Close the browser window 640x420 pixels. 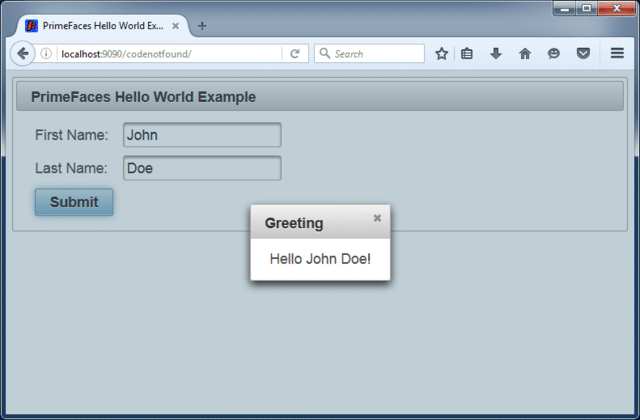coord(616,8)
